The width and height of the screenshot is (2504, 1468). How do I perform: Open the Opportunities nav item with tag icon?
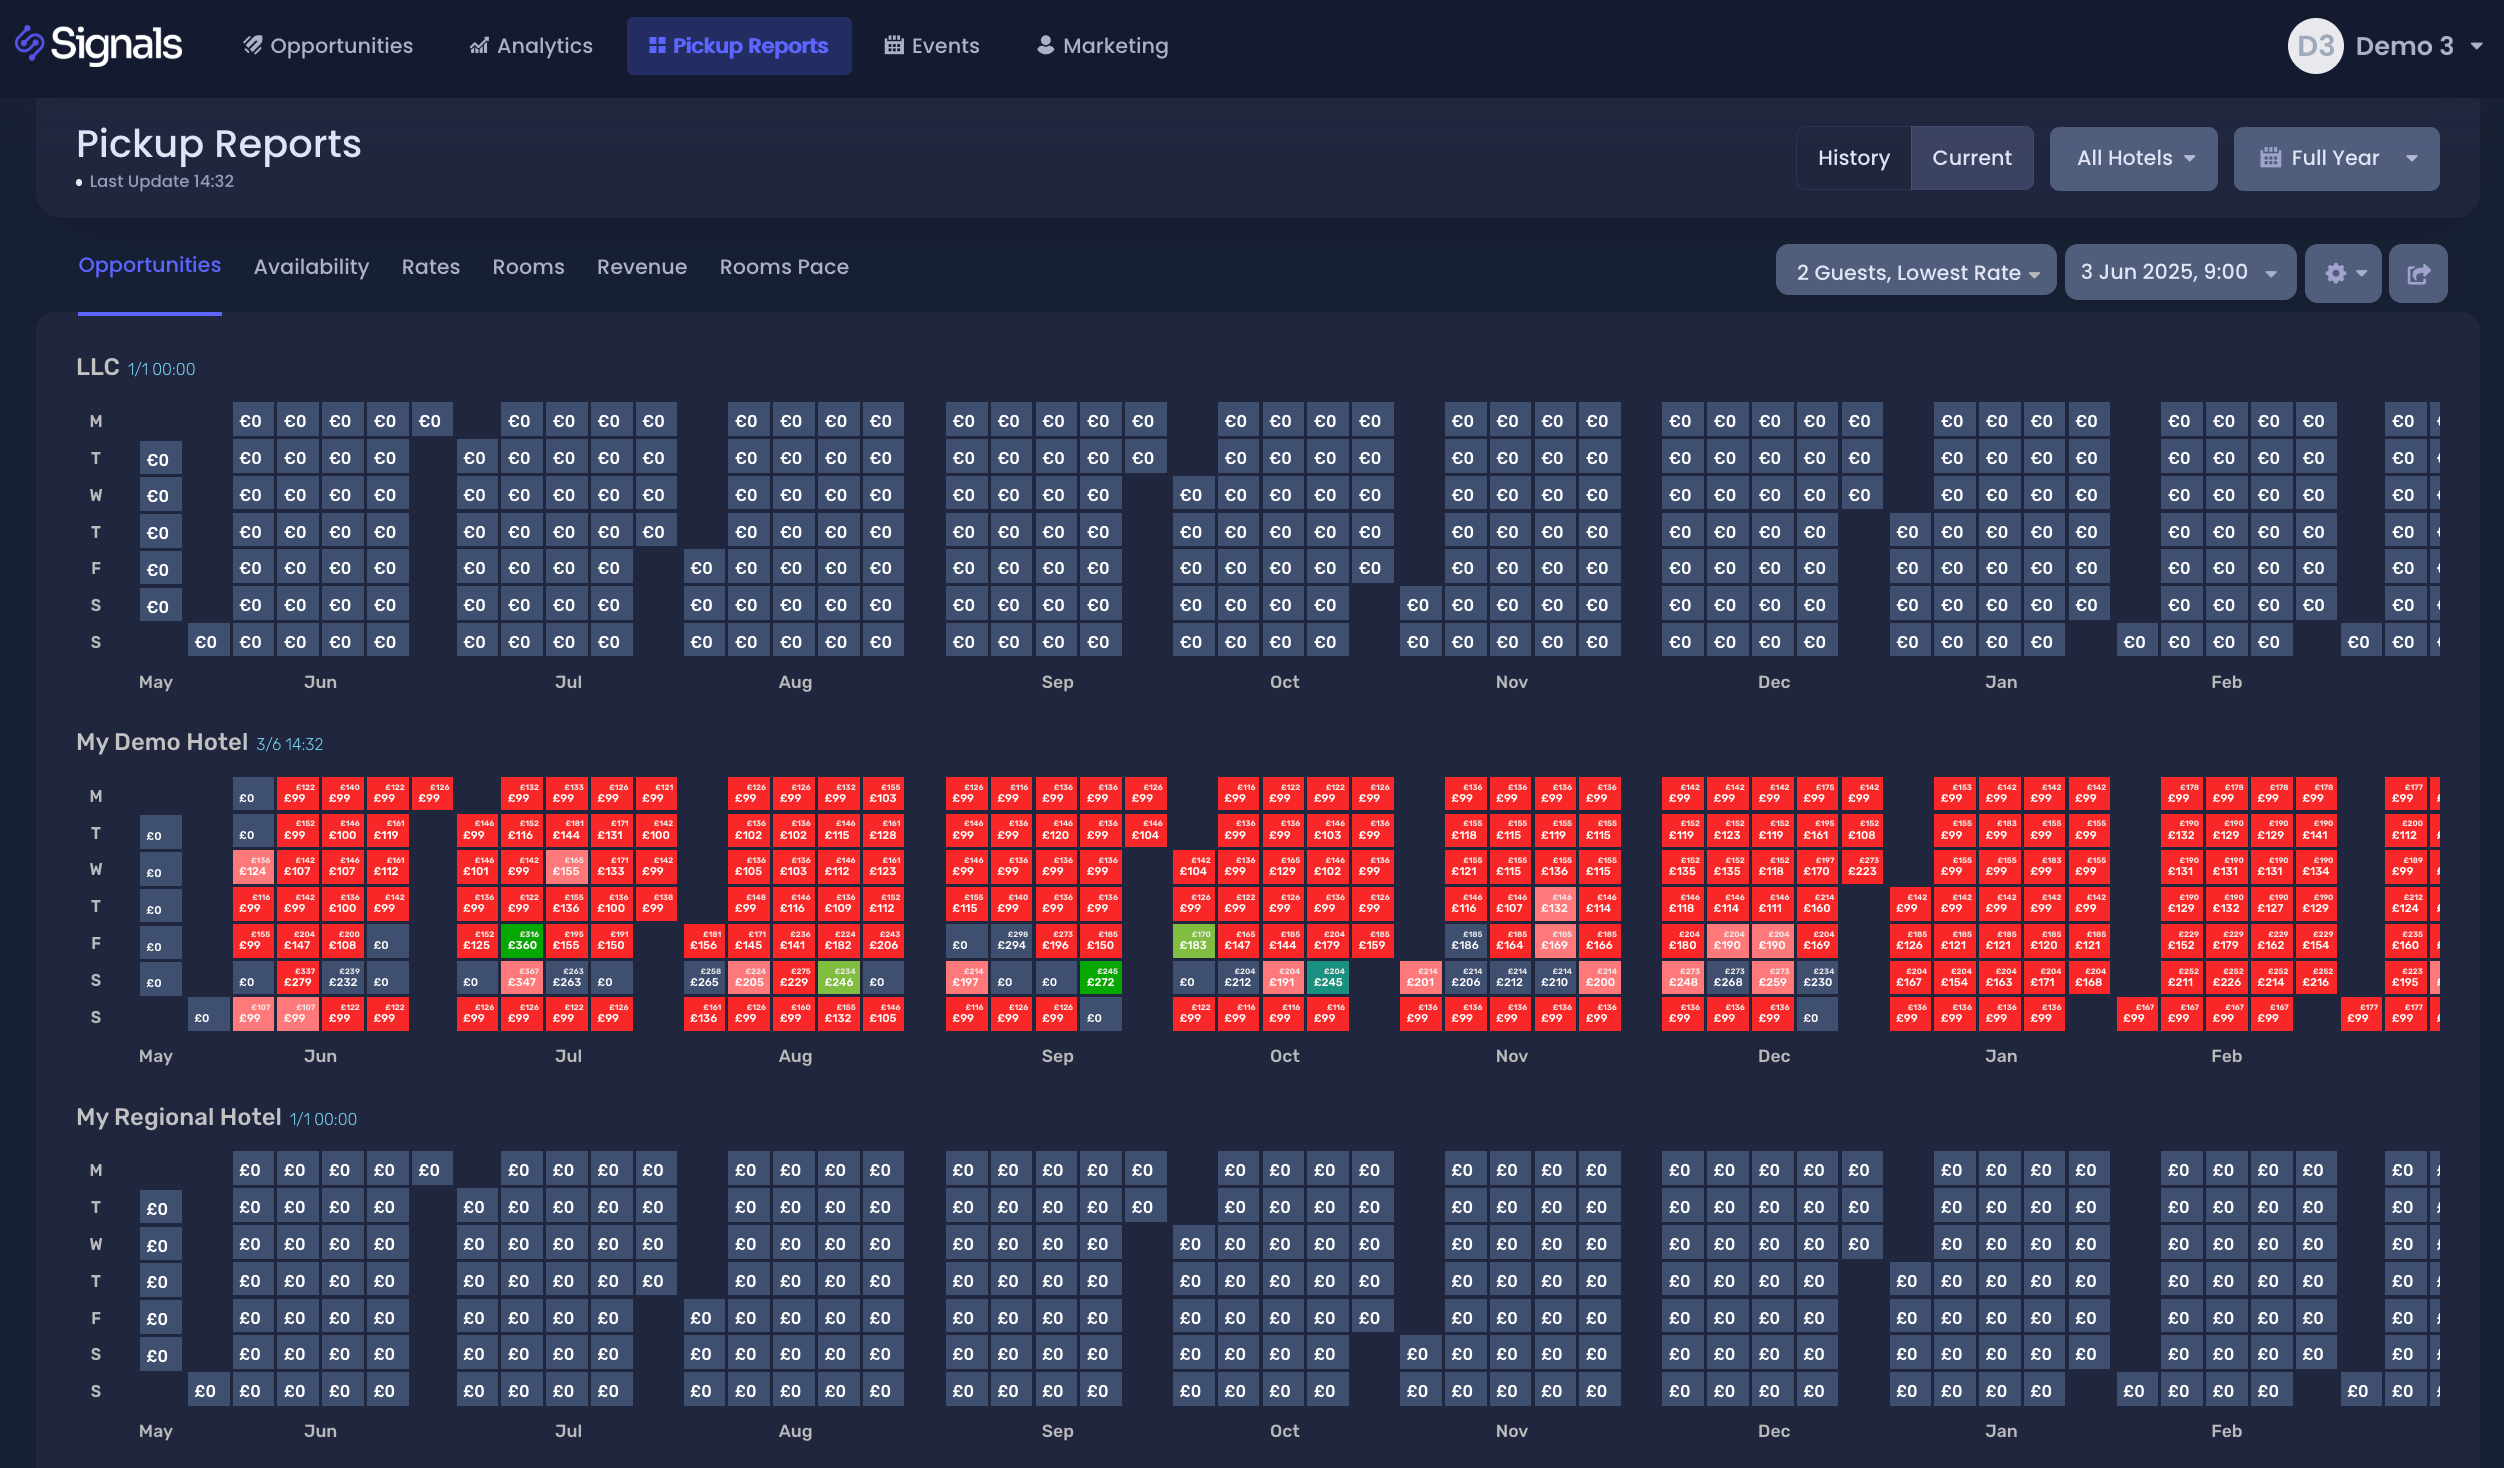[x=253, y=45]
